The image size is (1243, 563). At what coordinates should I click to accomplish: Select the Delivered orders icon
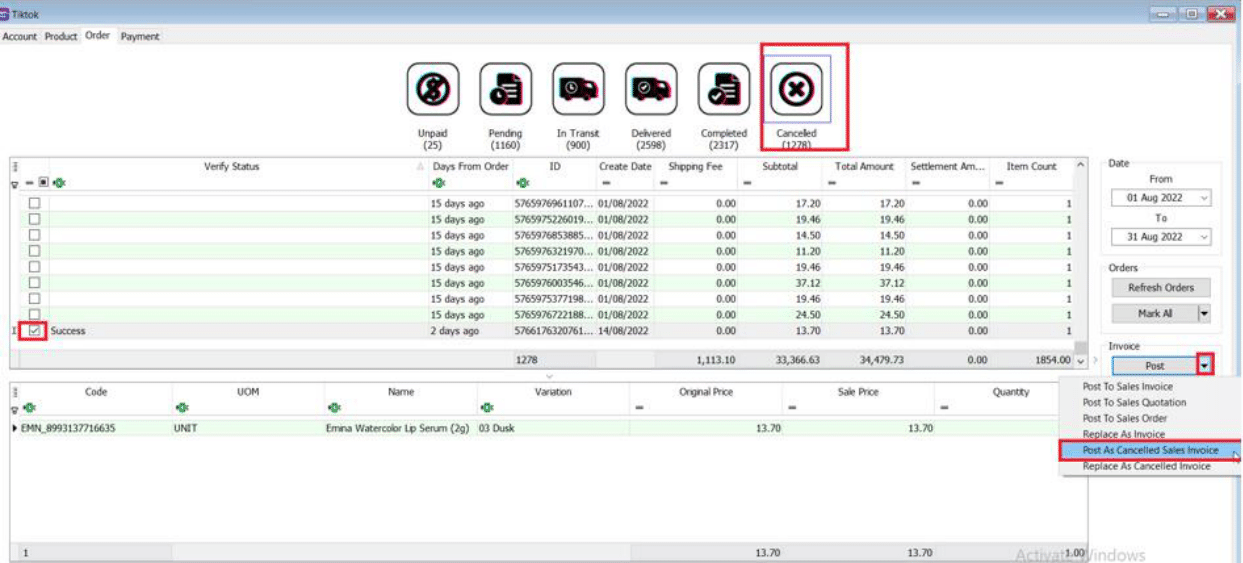click(x=651, y=89)
